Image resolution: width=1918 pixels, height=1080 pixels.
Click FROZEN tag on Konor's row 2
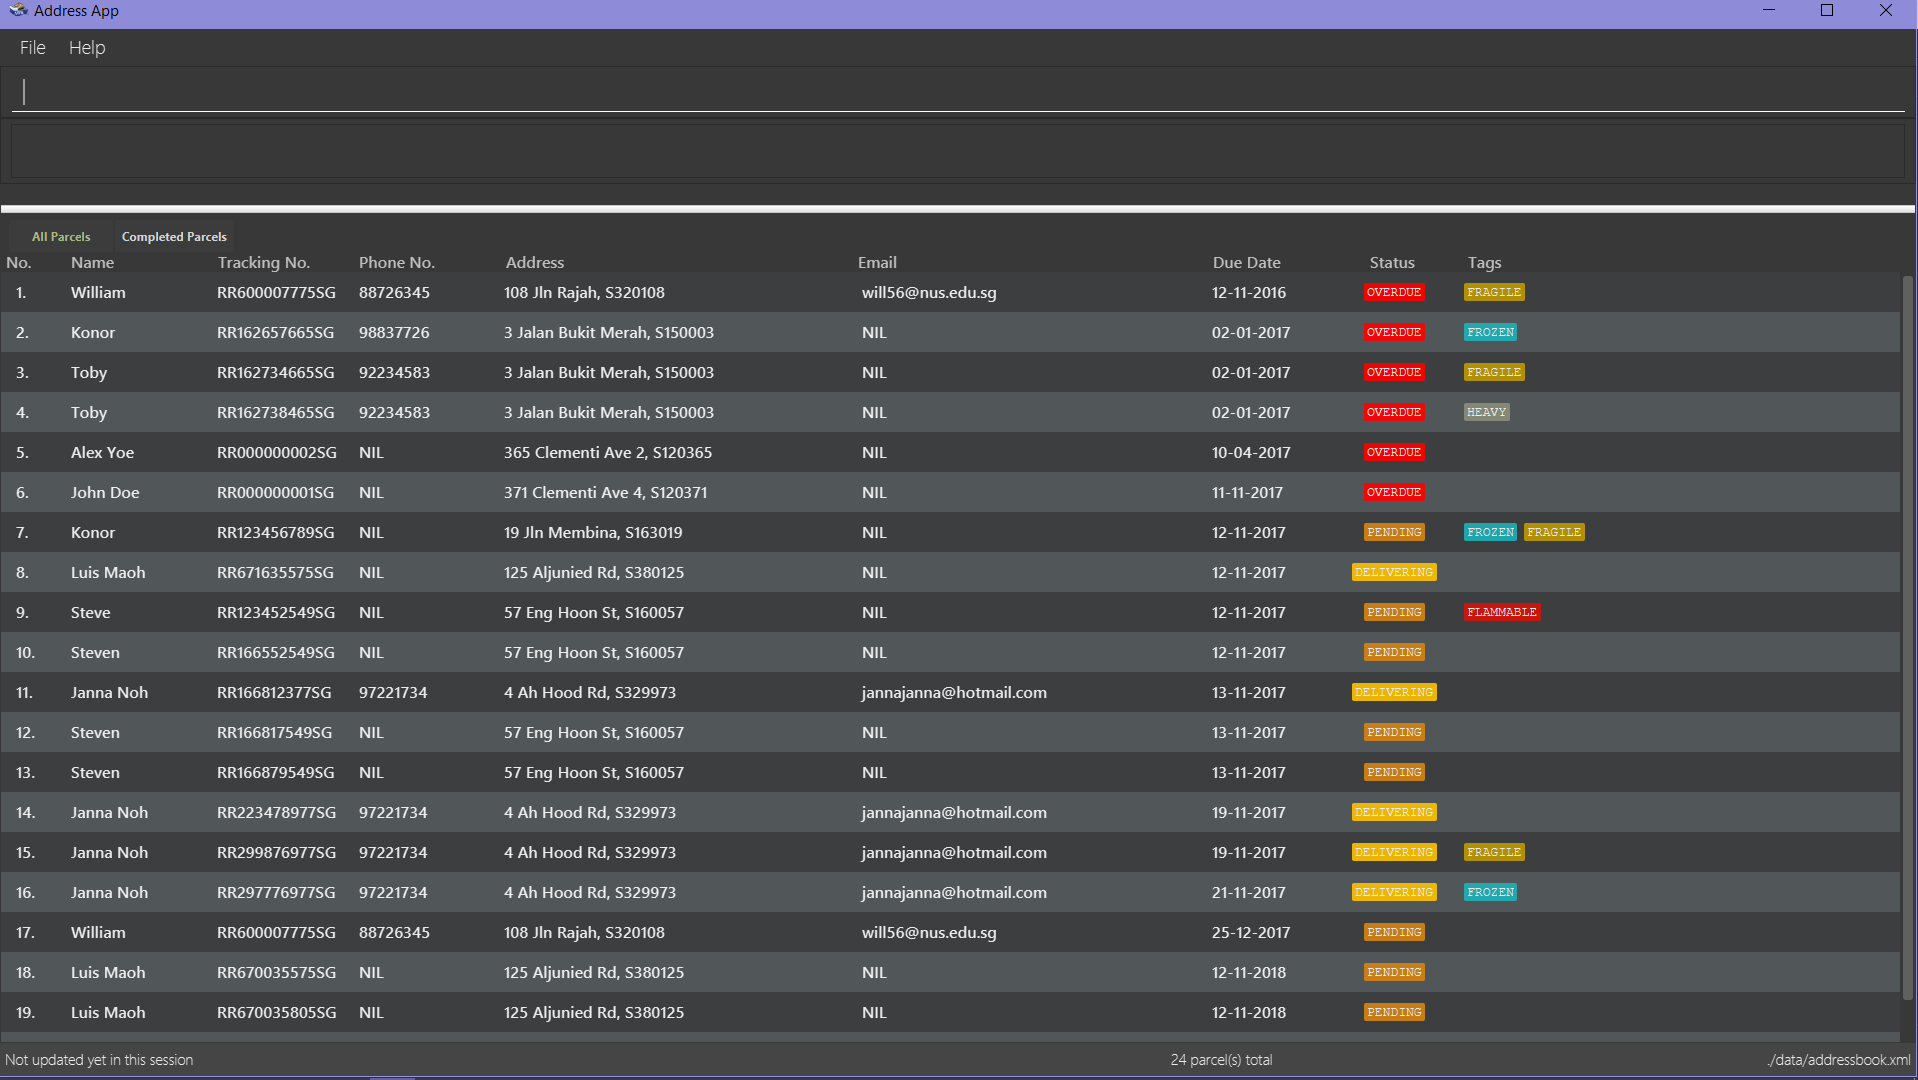[1491, 333]
